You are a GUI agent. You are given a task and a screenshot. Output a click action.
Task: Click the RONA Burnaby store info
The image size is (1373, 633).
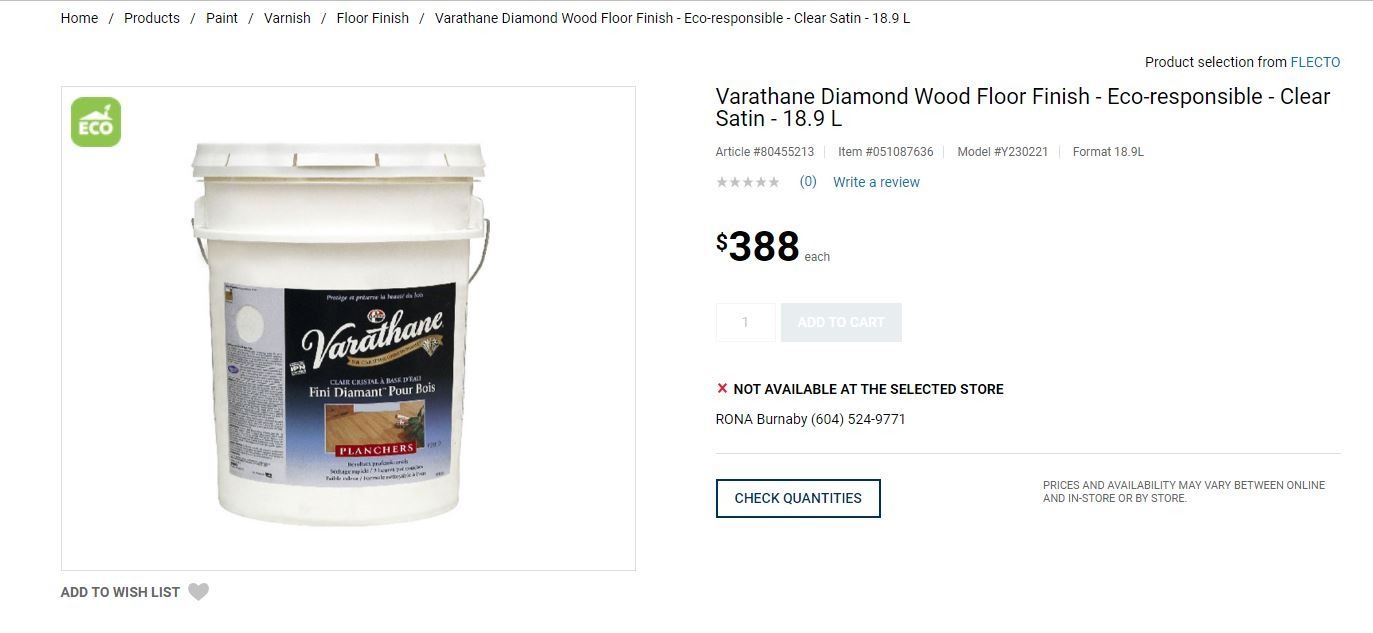(811, 419)
